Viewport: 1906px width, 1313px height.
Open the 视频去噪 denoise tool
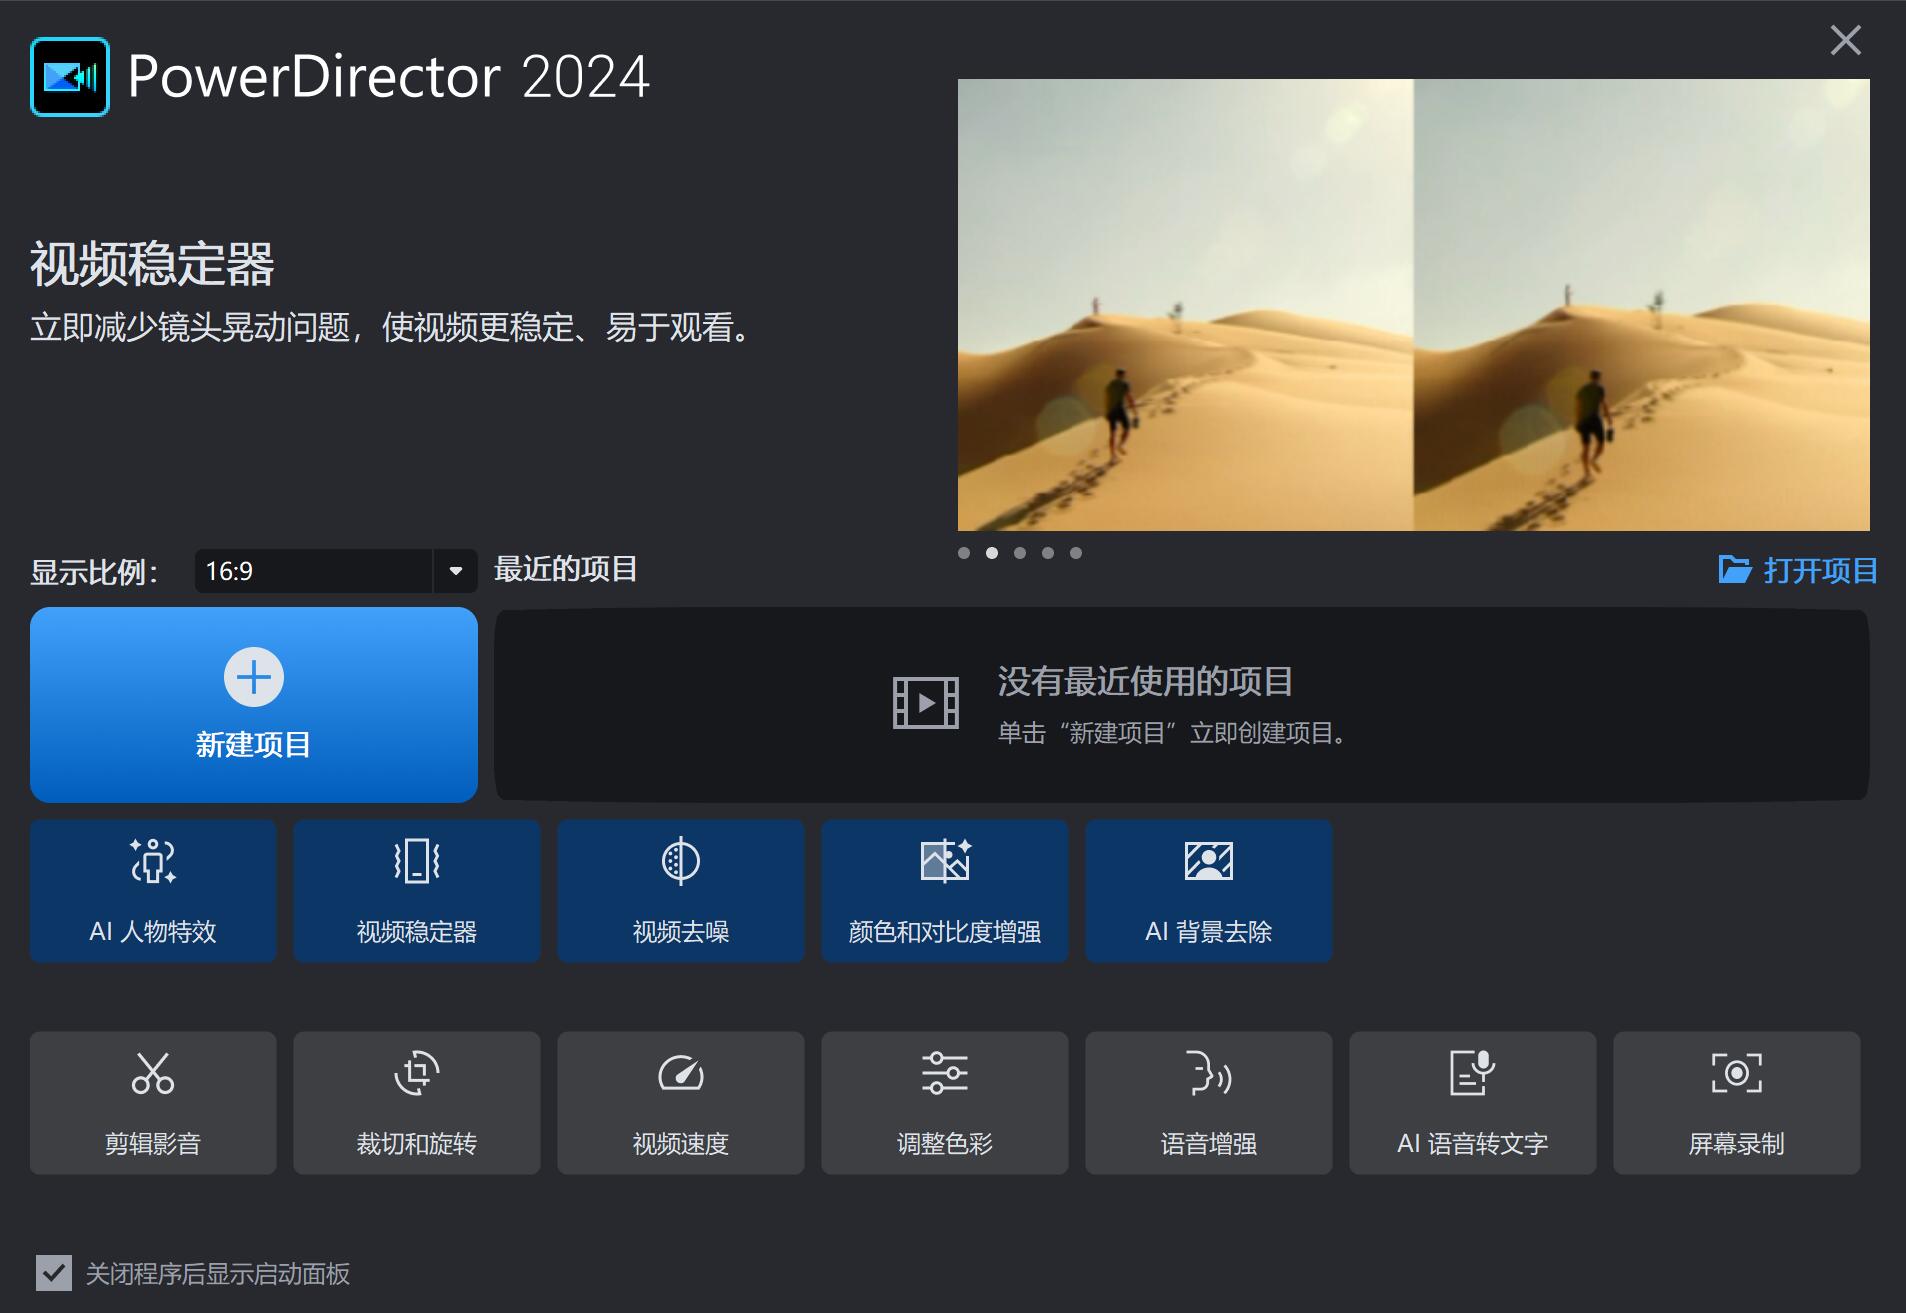681,891
